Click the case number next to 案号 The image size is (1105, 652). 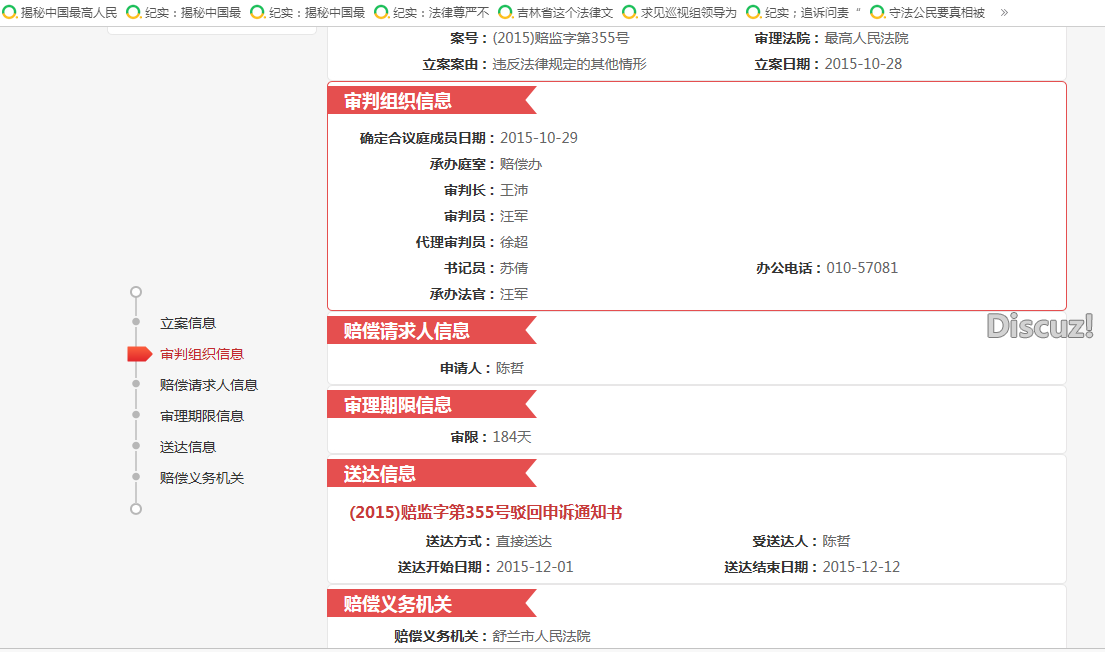click(561, 39)
